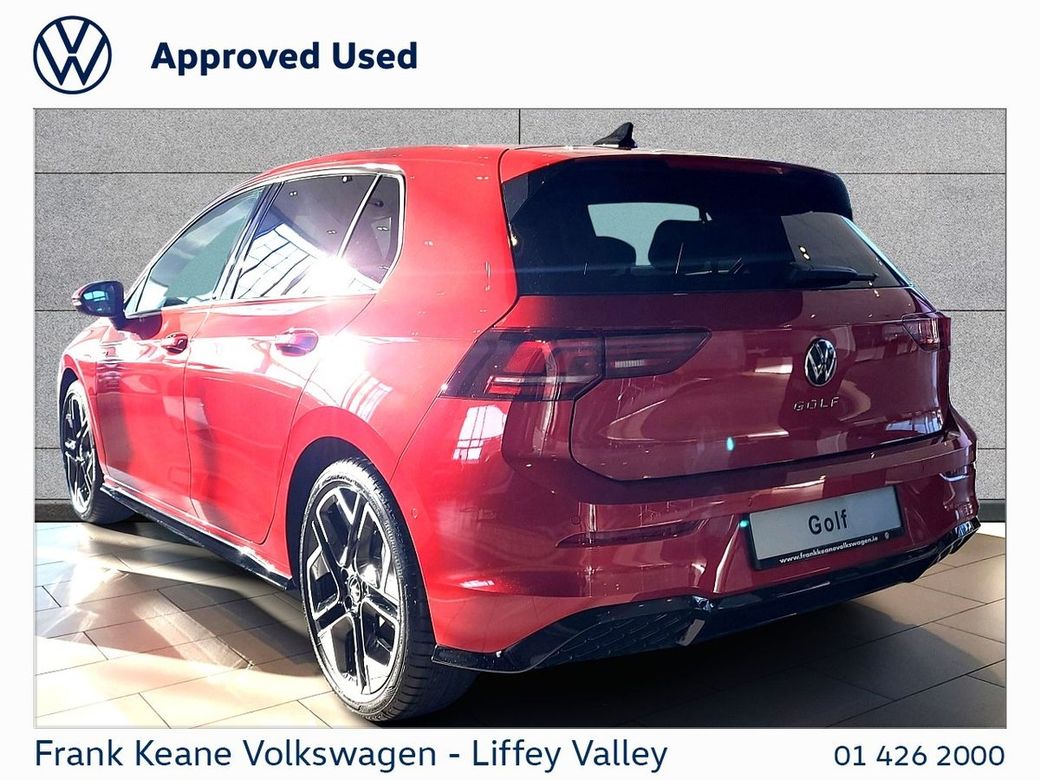Click the phone number 01 426 2000
The width and height of the screenshot is (1040, 780).
click(x=919, y=755)
